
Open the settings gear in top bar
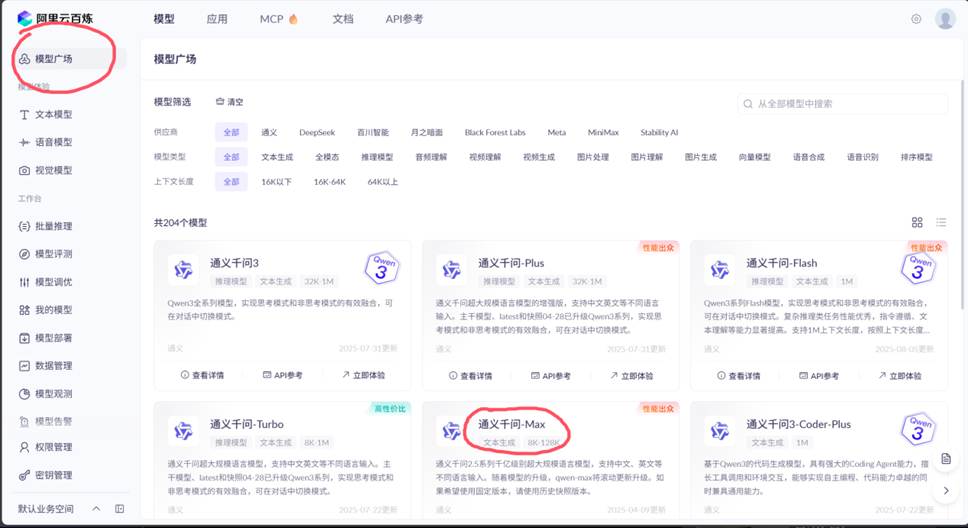(x=916, y=19)
